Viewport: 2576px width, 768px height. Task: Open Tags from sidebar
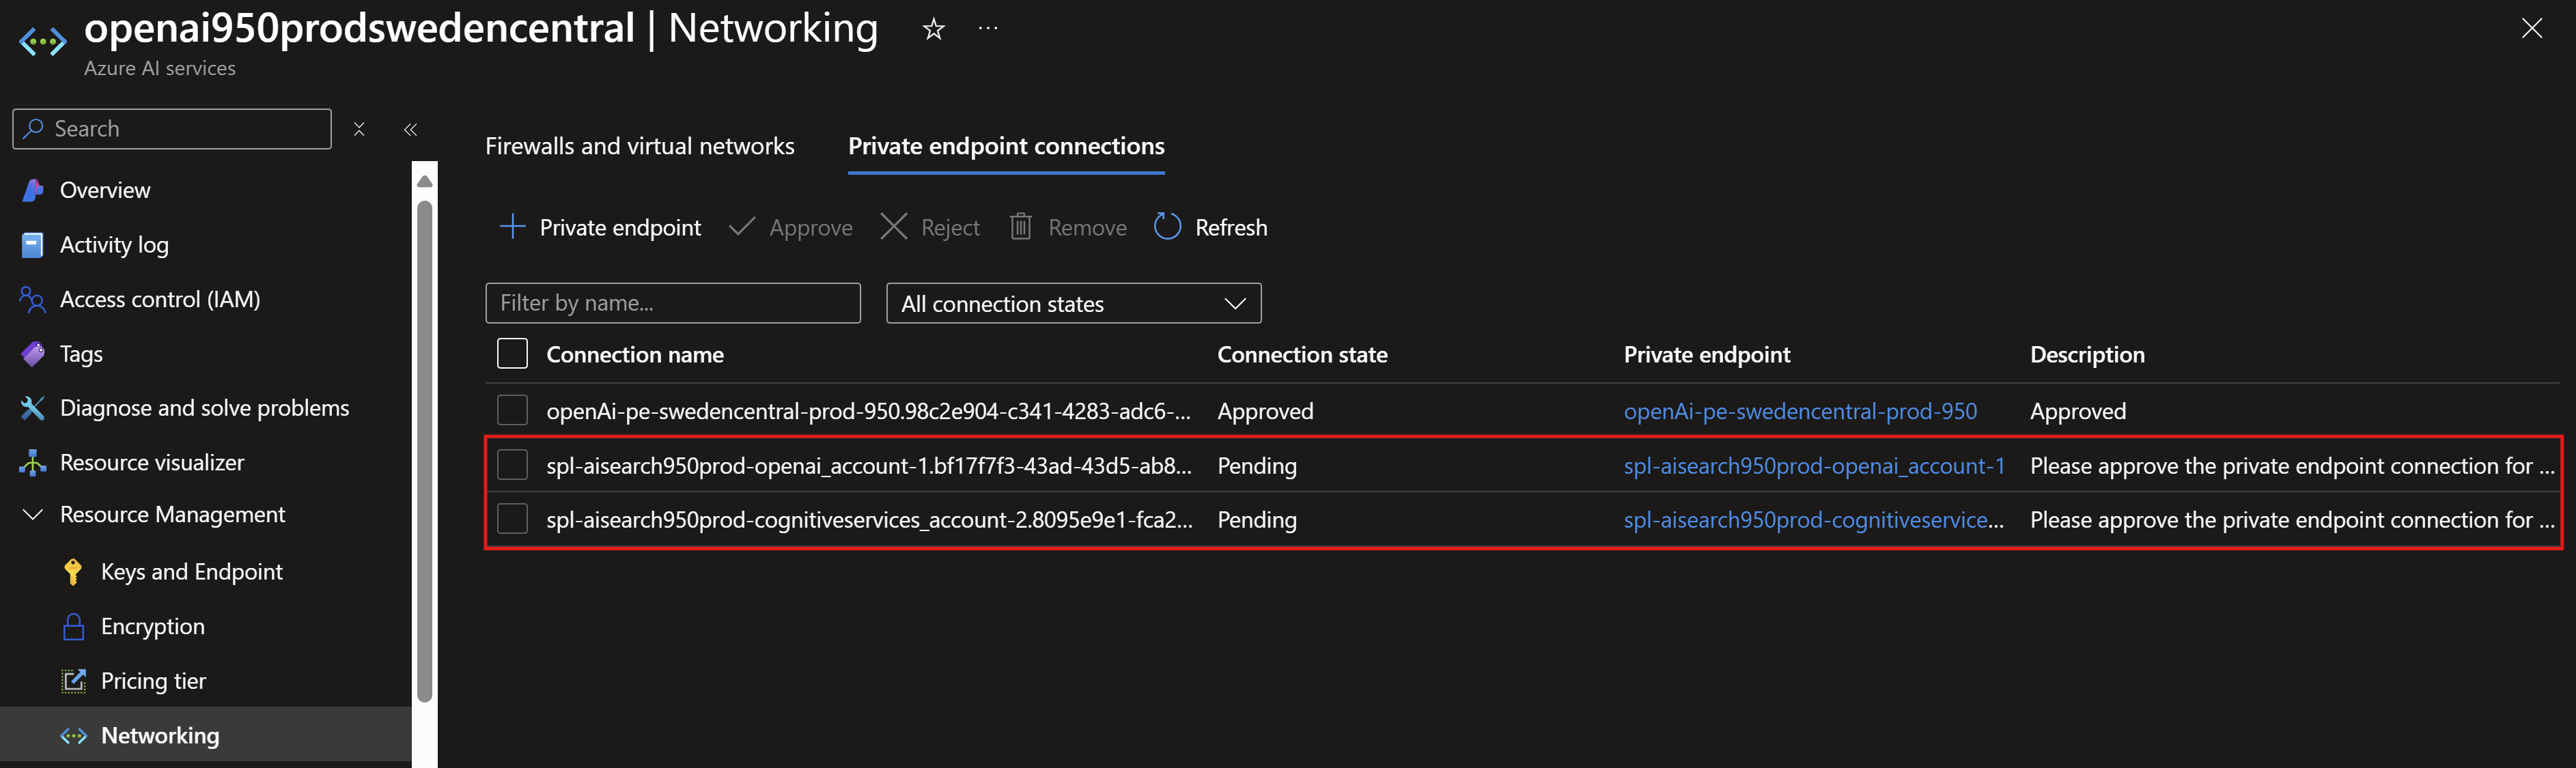pos(81,354)
